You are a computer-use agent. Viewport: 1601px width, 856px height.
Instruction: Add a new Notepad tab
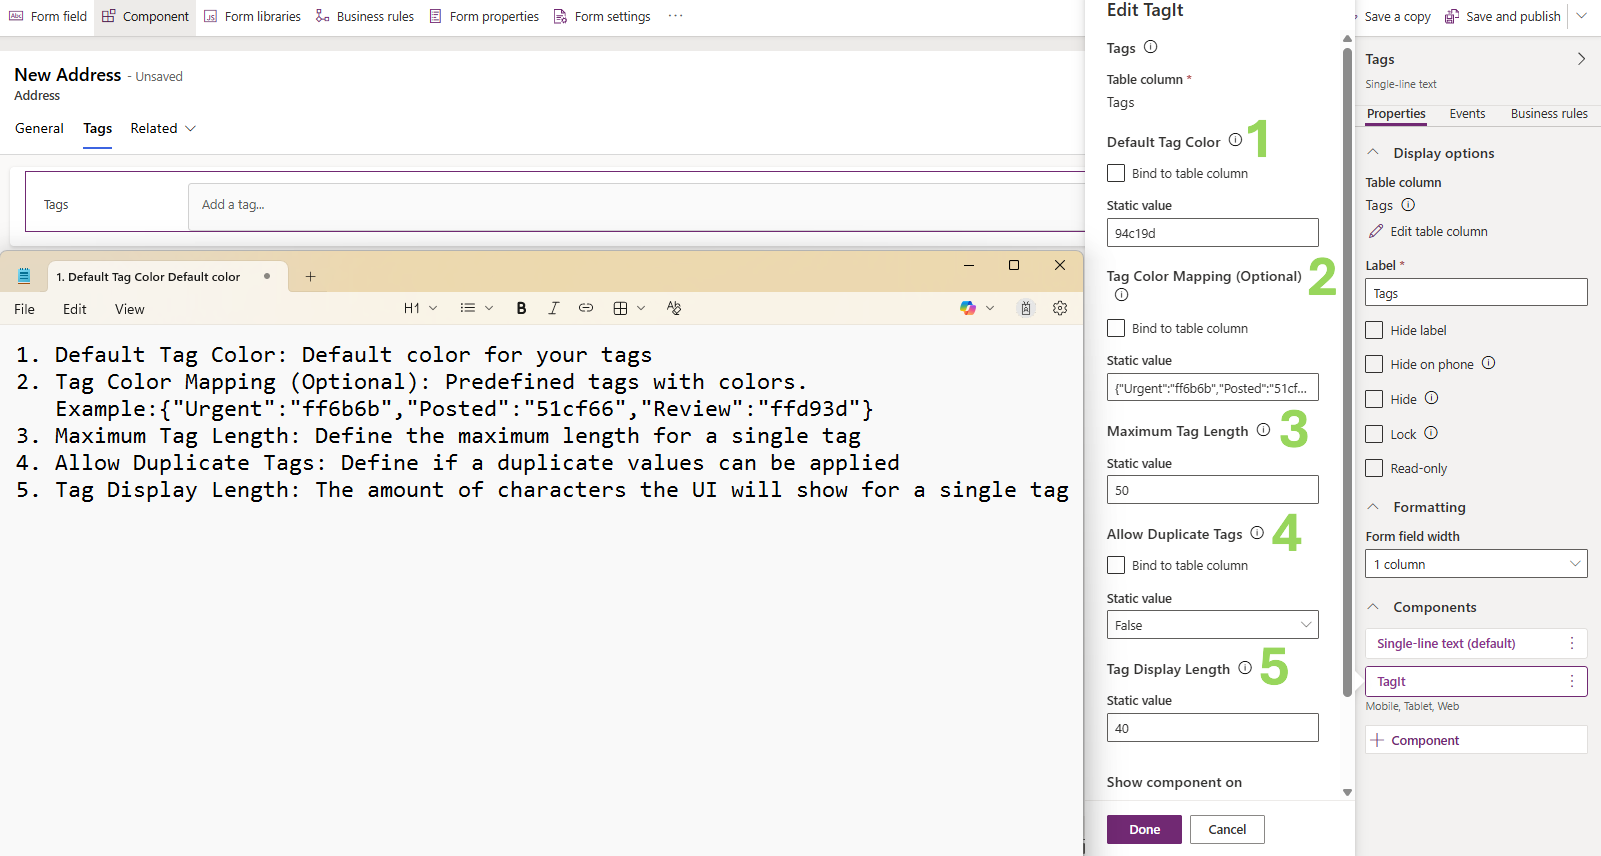310,277
